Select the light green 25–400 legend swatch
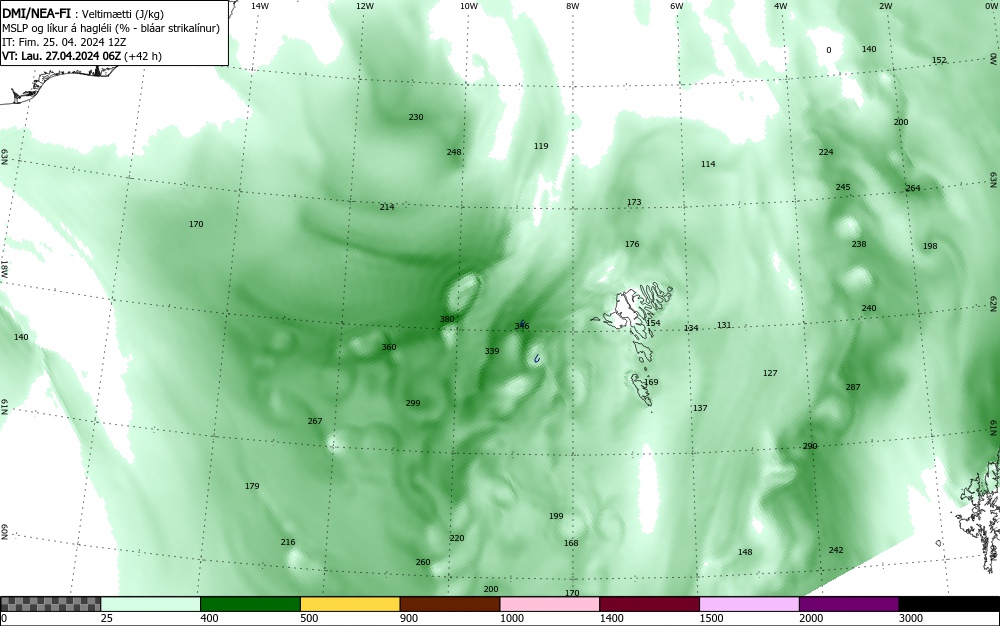This screenshot has height=626, width=1000. pos(151,604)
